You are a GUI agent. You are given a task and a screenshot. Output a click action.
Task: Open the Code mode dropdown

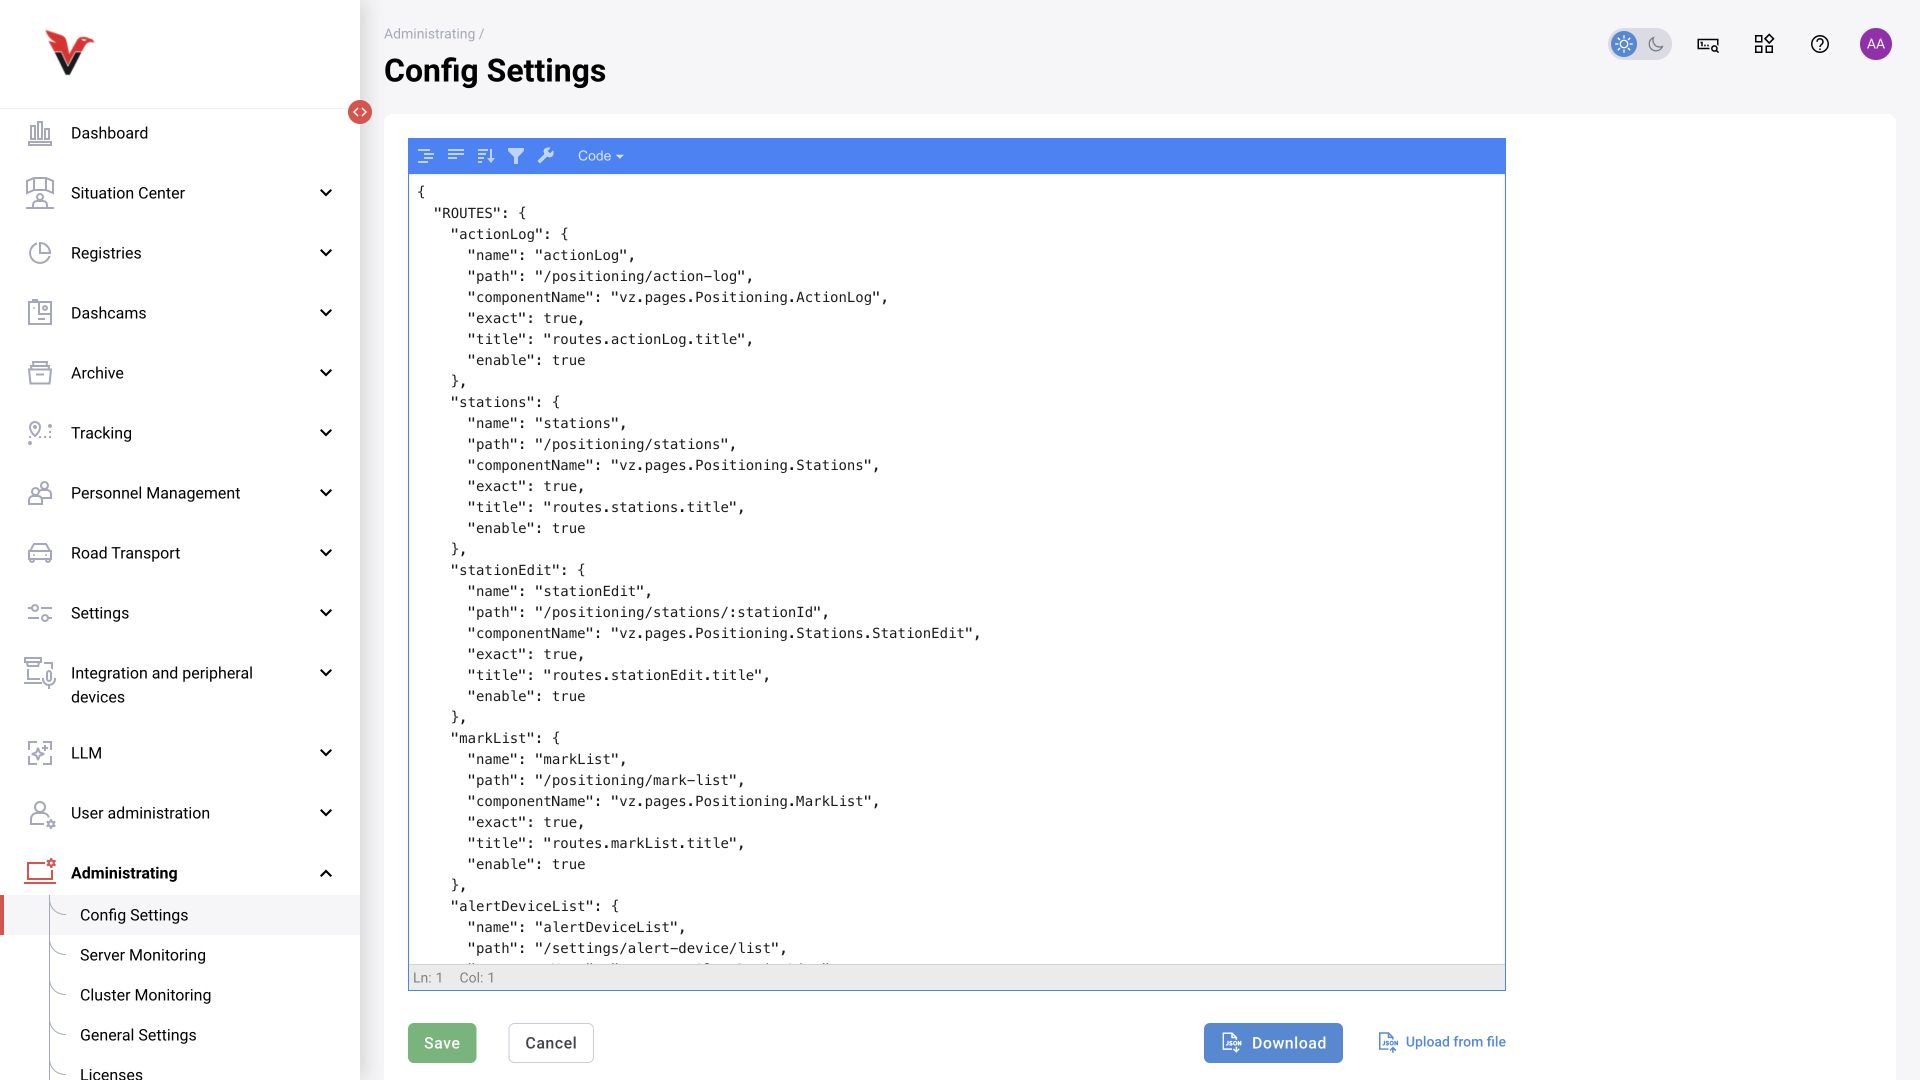(x=600, y=156)
